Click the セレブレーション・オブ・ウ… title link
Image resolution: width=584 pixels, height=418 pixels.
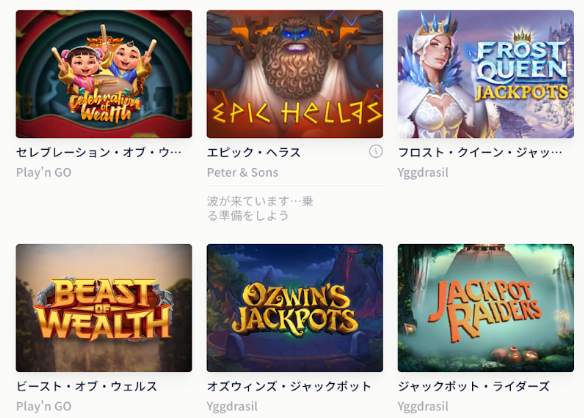pyautogui.click(x=99, y=152)
